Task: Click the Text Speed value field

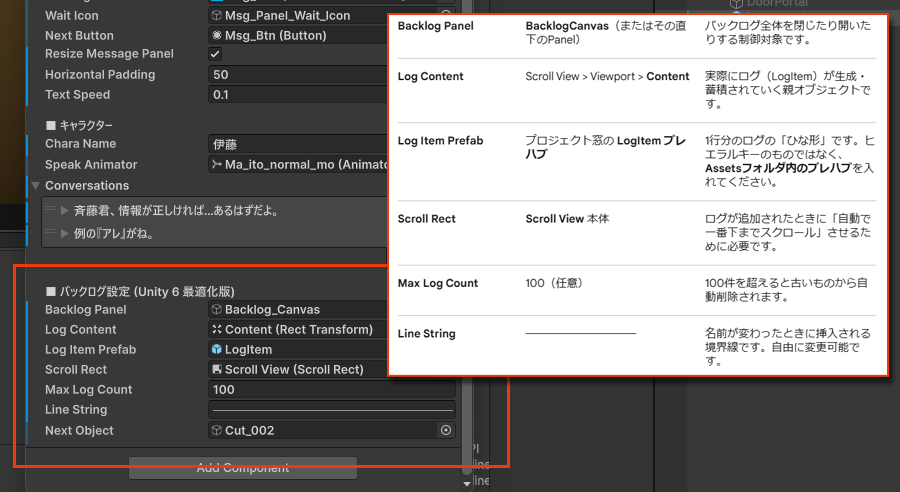Action: tap(298, 95)
